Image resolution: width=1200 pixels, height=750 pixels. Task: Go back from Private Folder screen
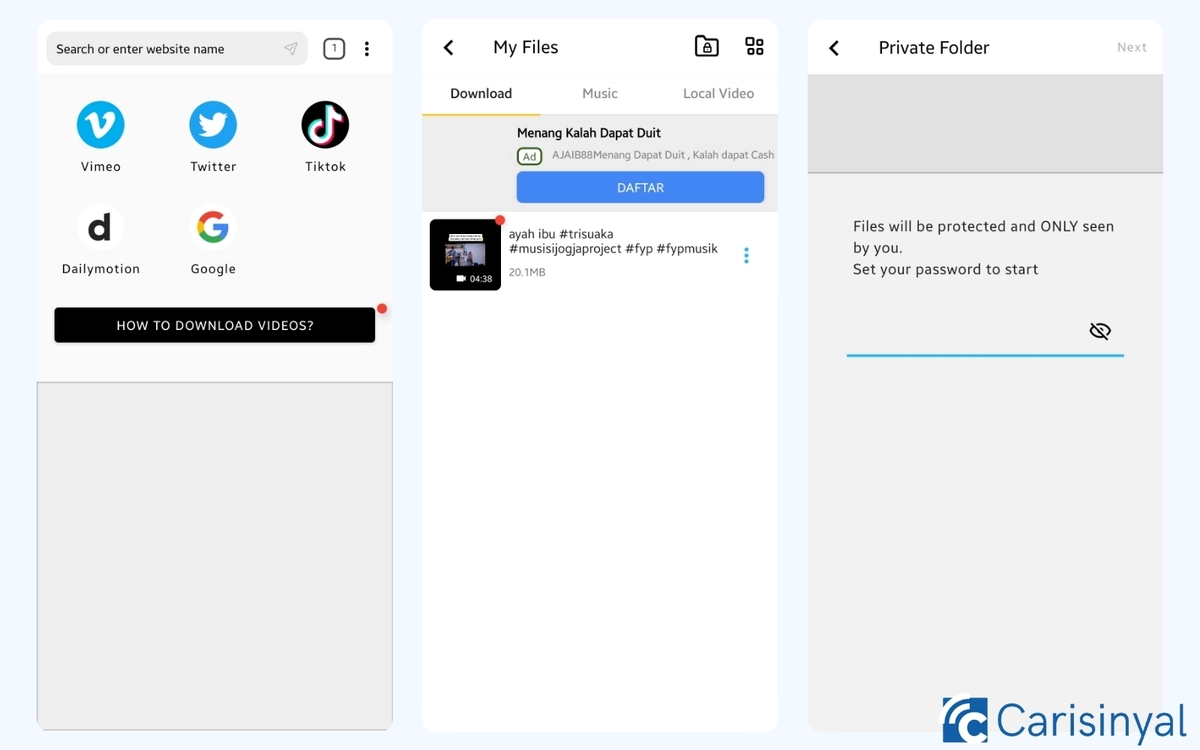click(x=834, y=47)
